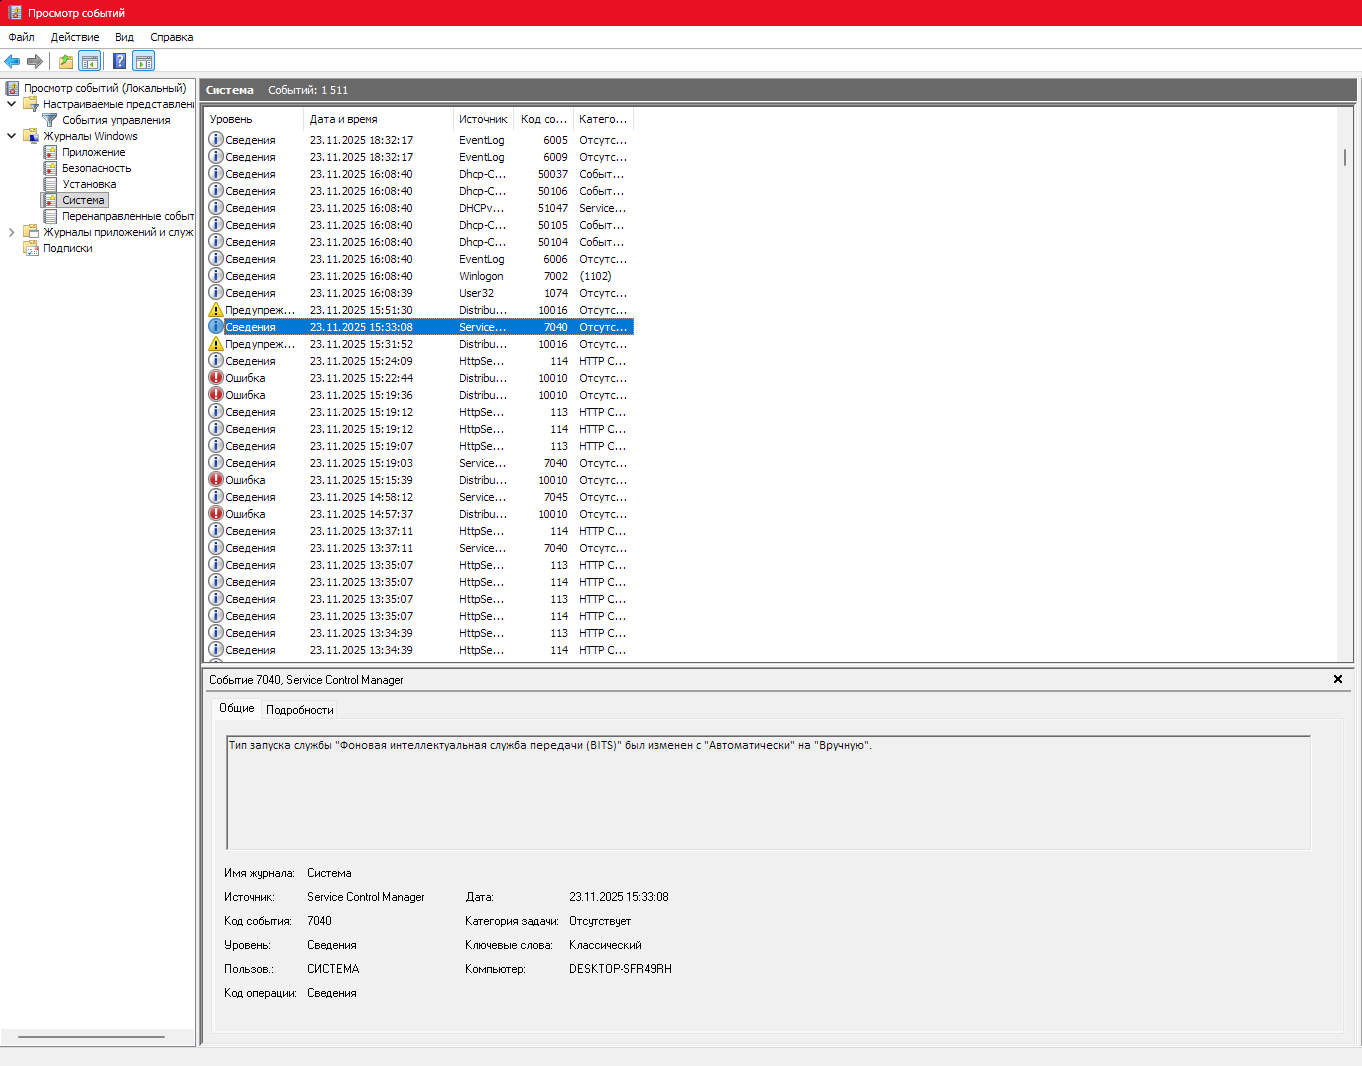The height and width of the screenshot is (1066, 1362).
Task: Click the funnel icon for События управления
Action: pos(50,120)
